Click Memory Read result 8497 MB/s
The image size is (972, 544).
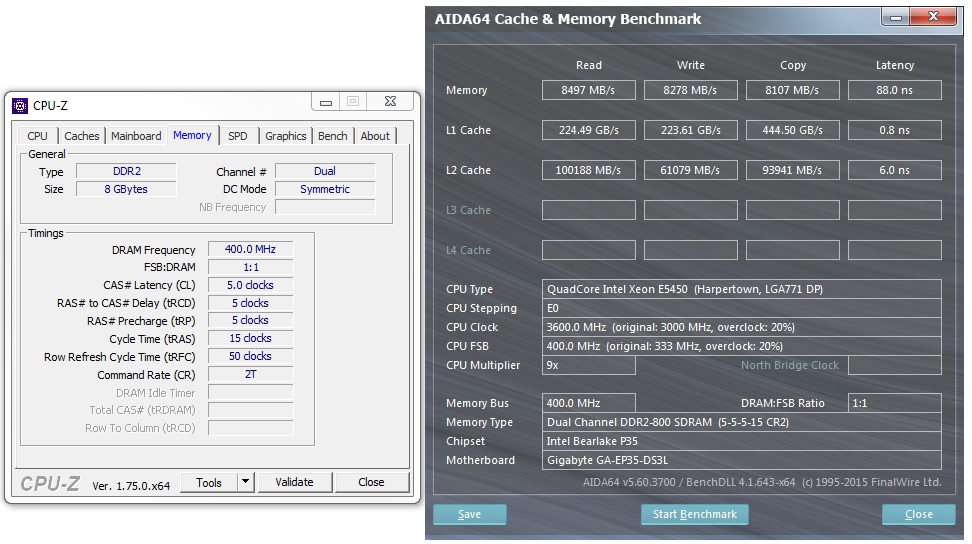click(588, 90)
